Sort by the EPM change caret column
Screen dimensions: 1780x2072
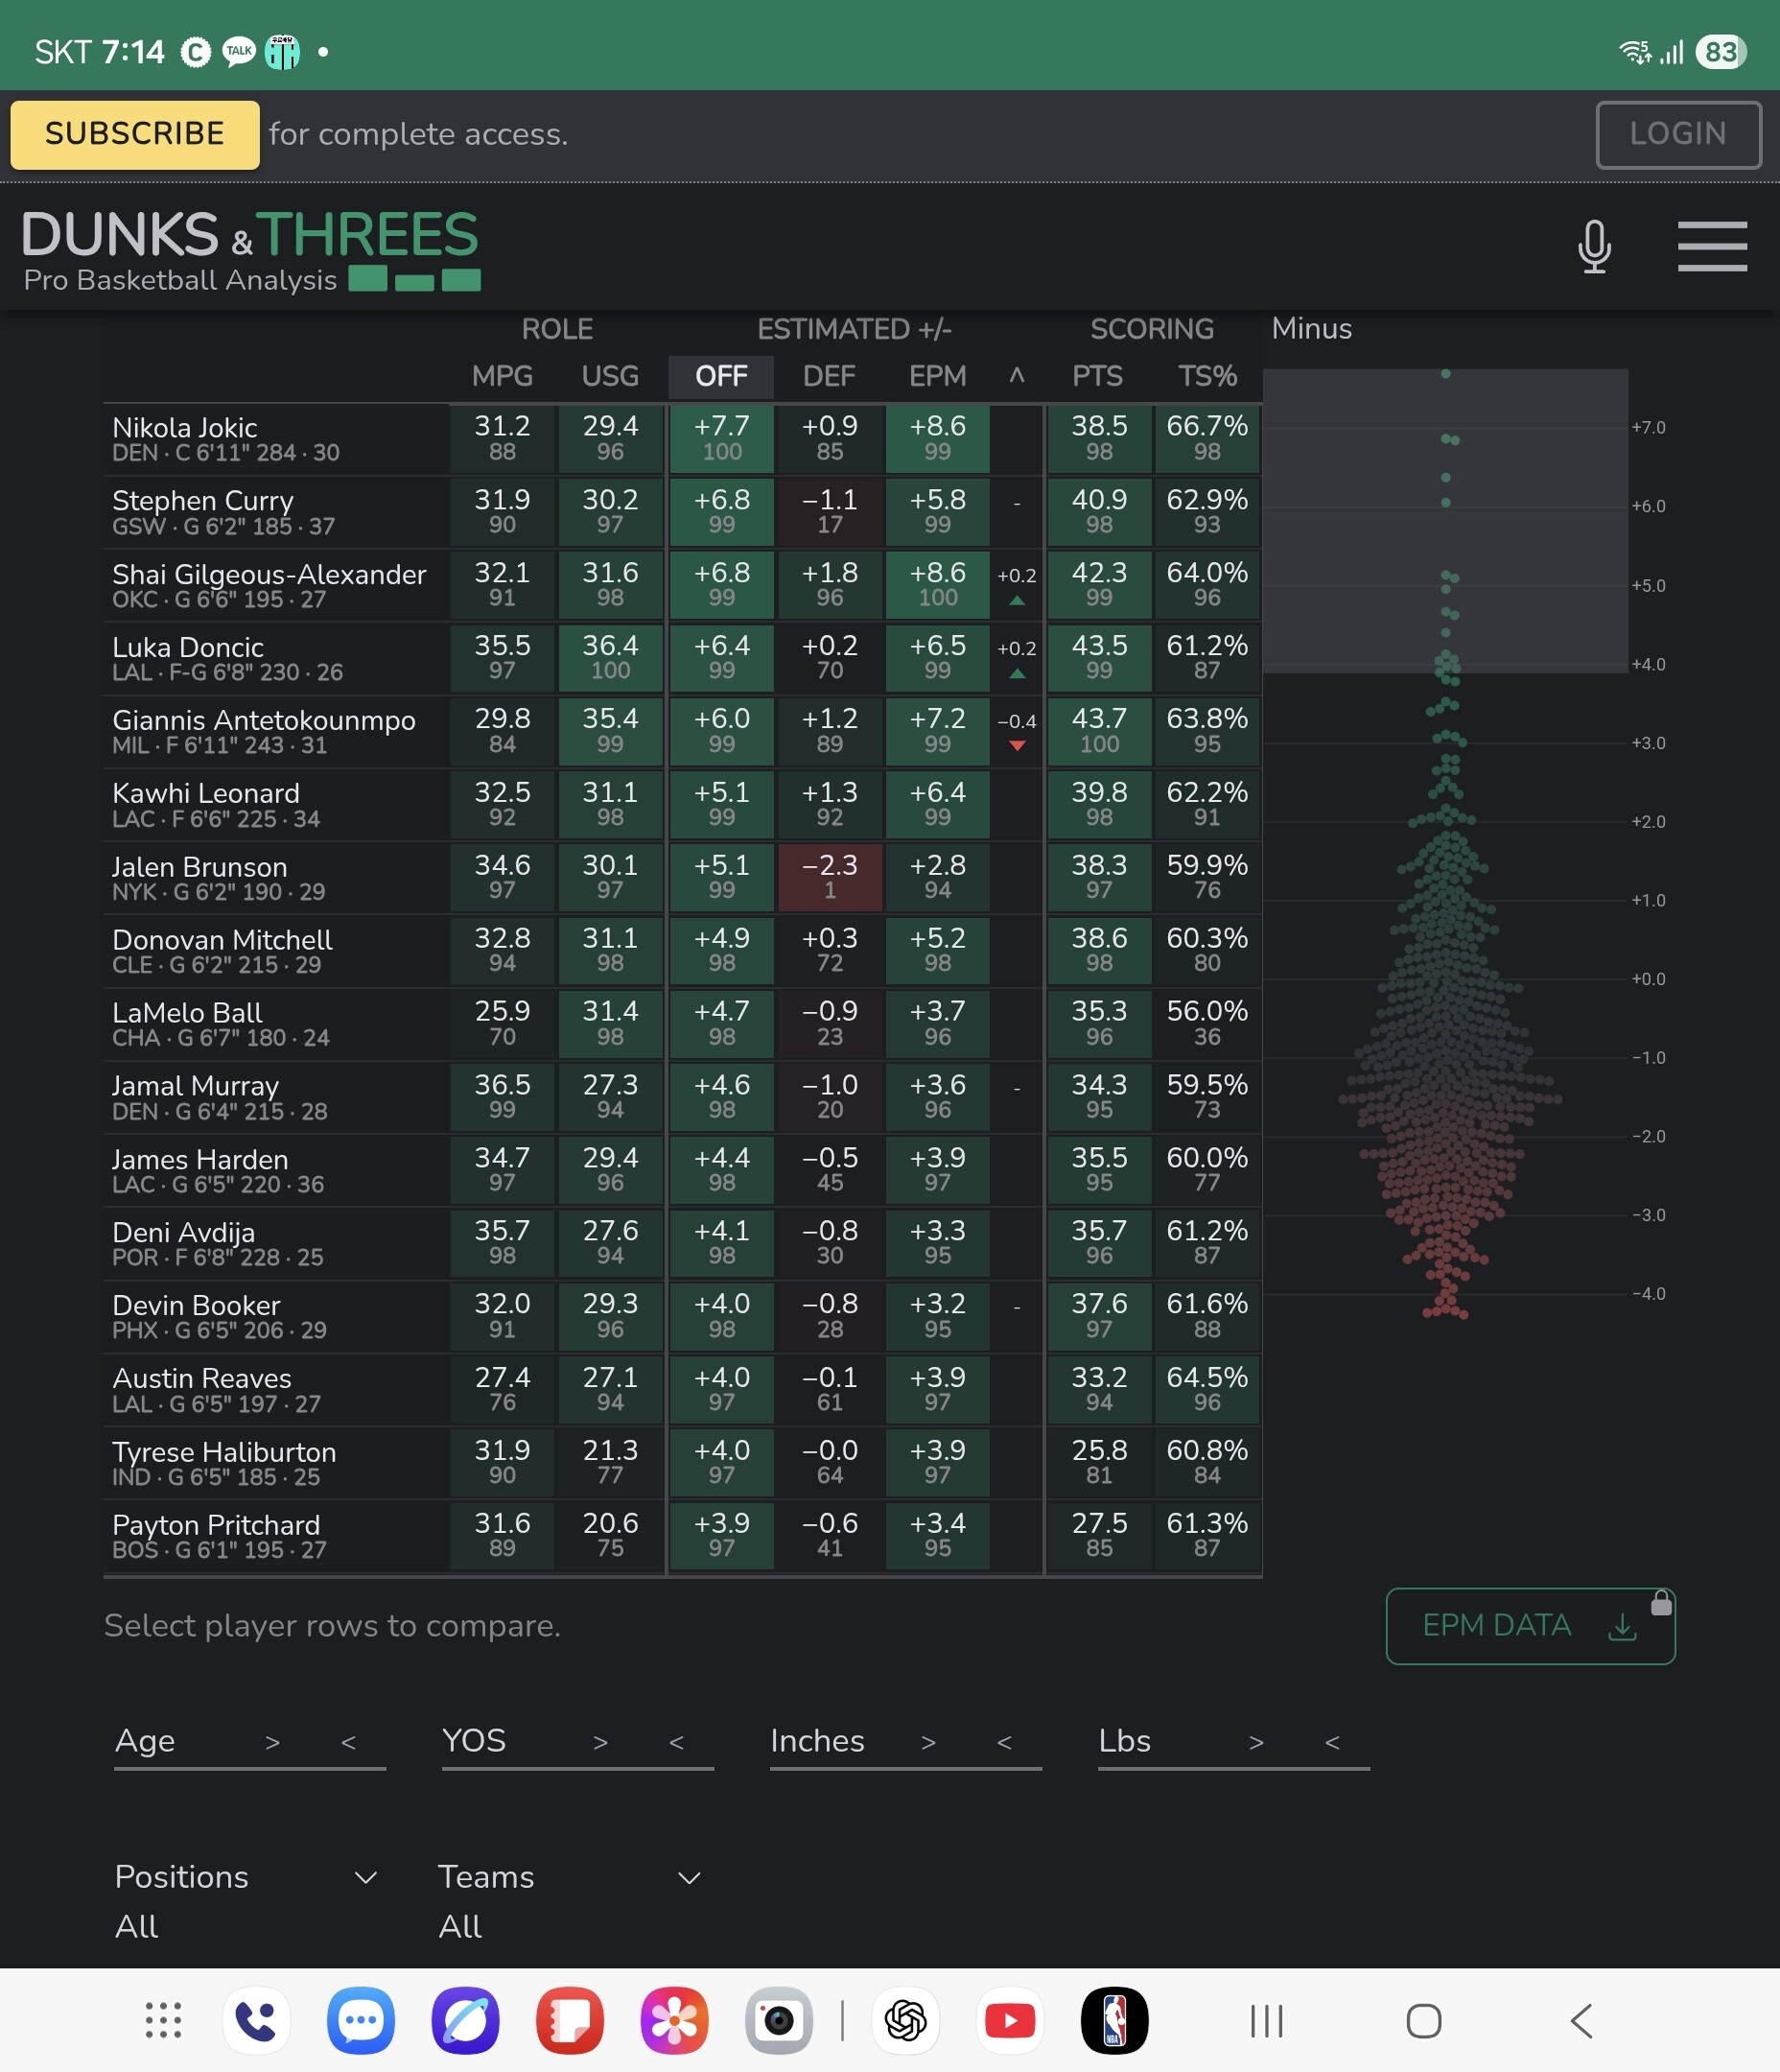pyautogui.click(x=1017, y=376)
